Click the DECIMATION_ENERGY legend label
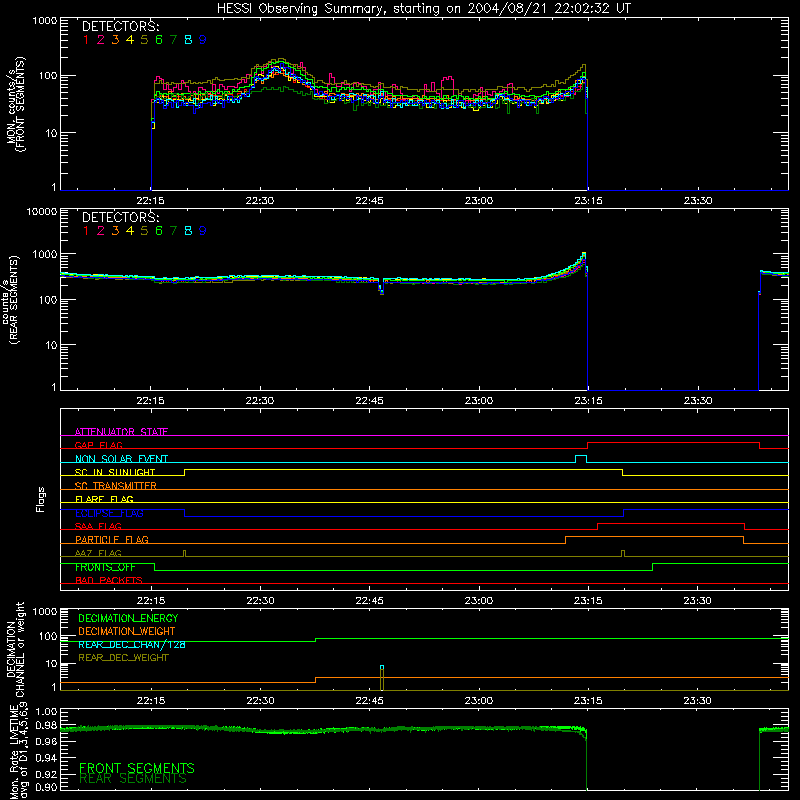Screen dimensions: 800x800 pyautogui.click(x=128, y=618)
